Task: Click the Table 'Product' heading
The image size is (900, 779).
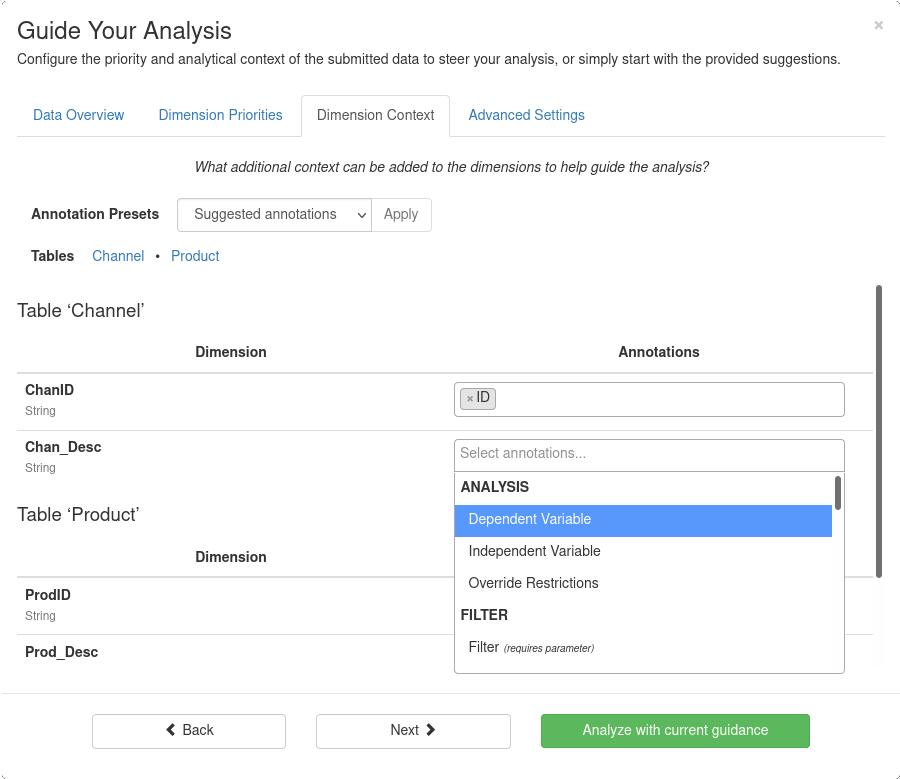Action: [78, 515]
